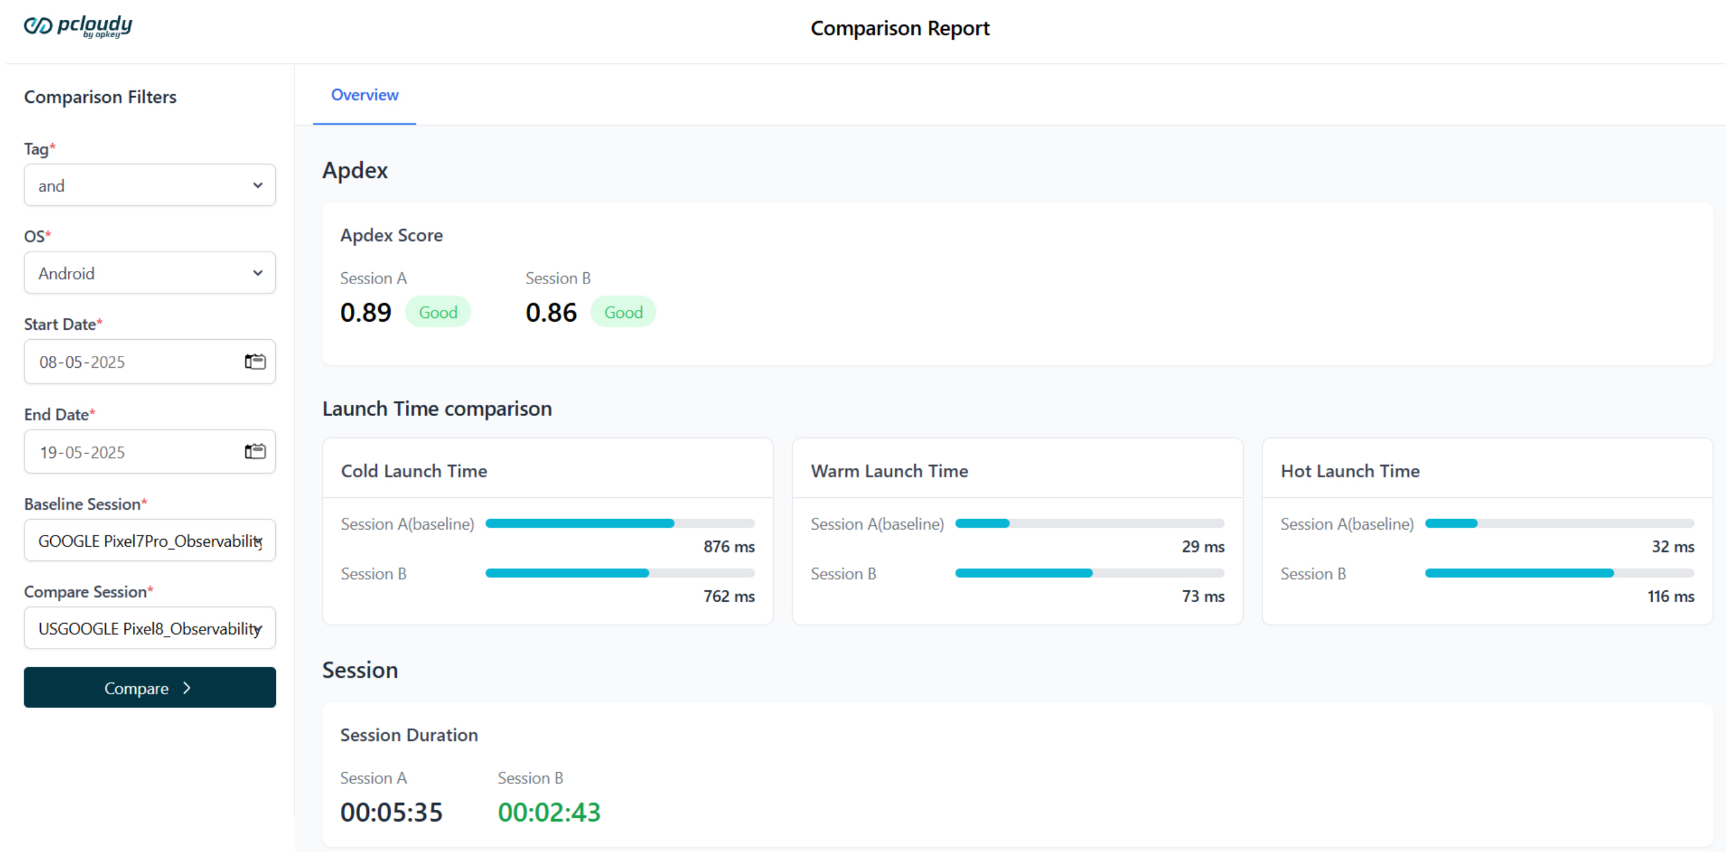
Task: Click Session B Good badge in Apdex
Action: (623, 313)
